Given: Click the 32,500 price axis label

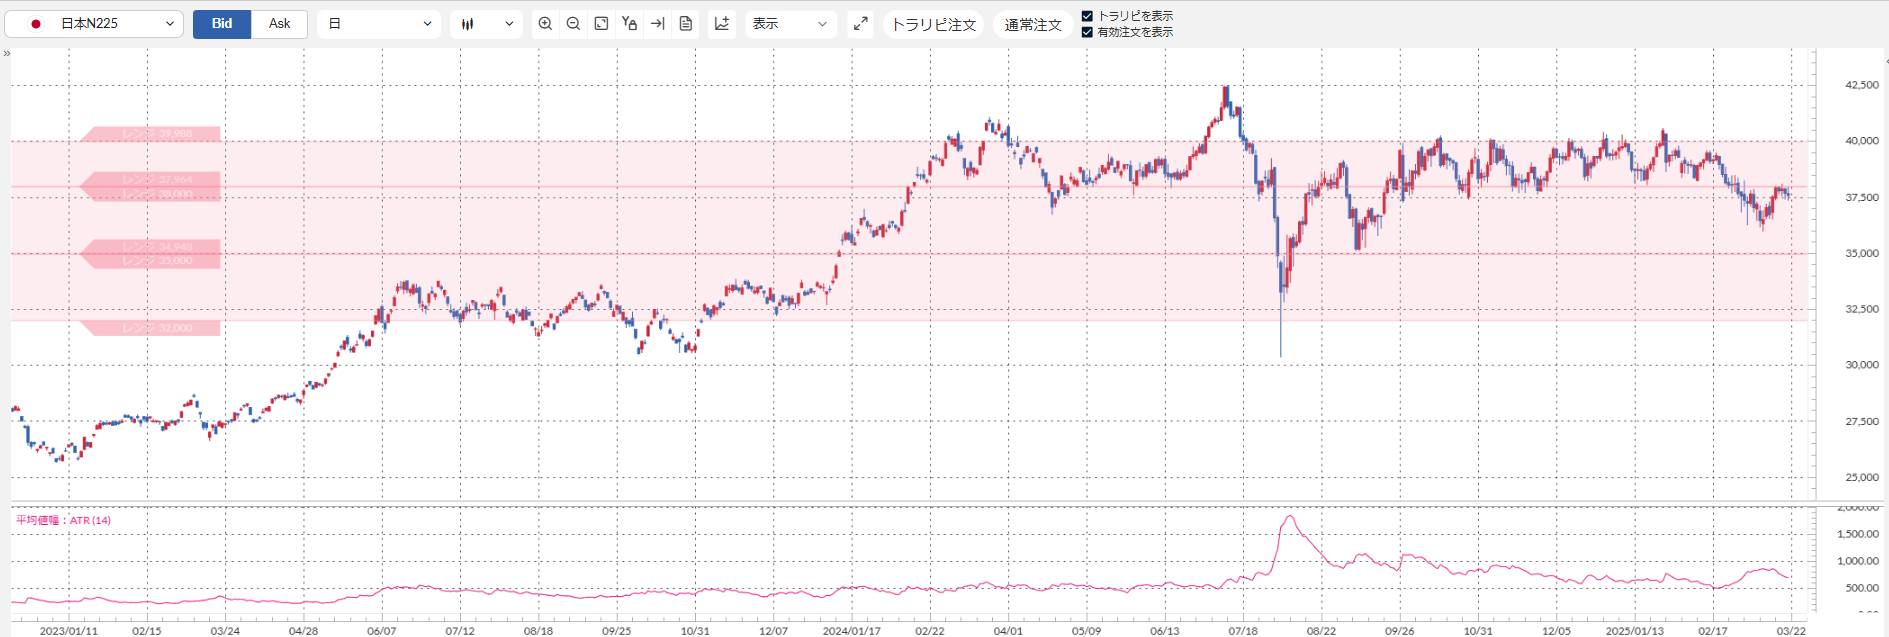Looking at the screenshot, I should (x=1862, y=309).
